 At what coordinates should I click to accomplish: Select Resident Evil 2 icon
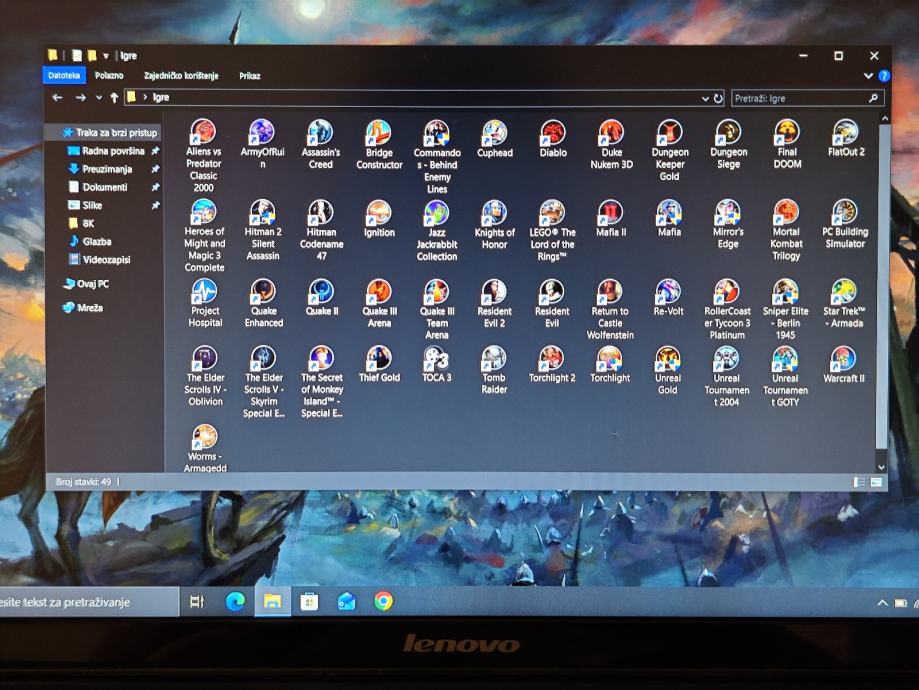(494, 303)
